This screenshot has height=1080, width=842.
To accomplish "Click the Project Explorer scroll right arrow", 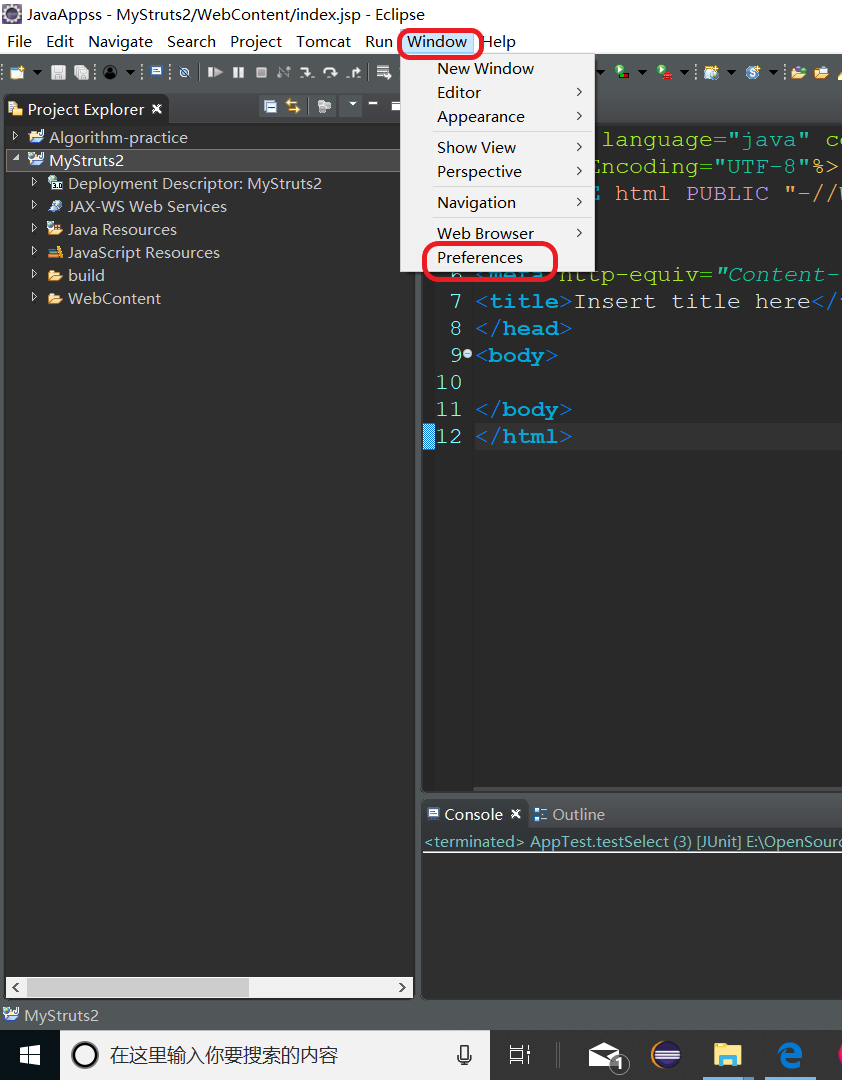I will tap(402, 987).
